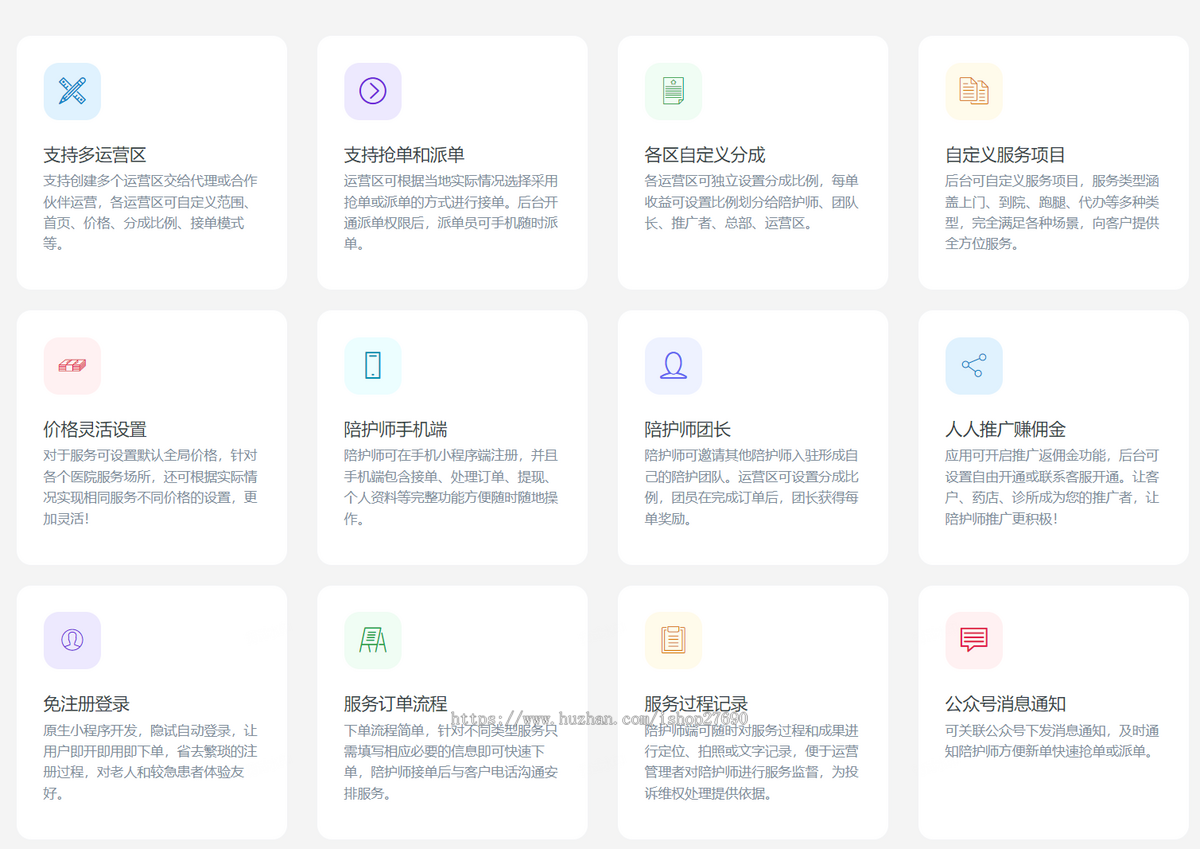The height and width of the screenshot is (849, 1200).
Task: Click the pencil-ruler icon above 支持多运营区
Action: 72,91
